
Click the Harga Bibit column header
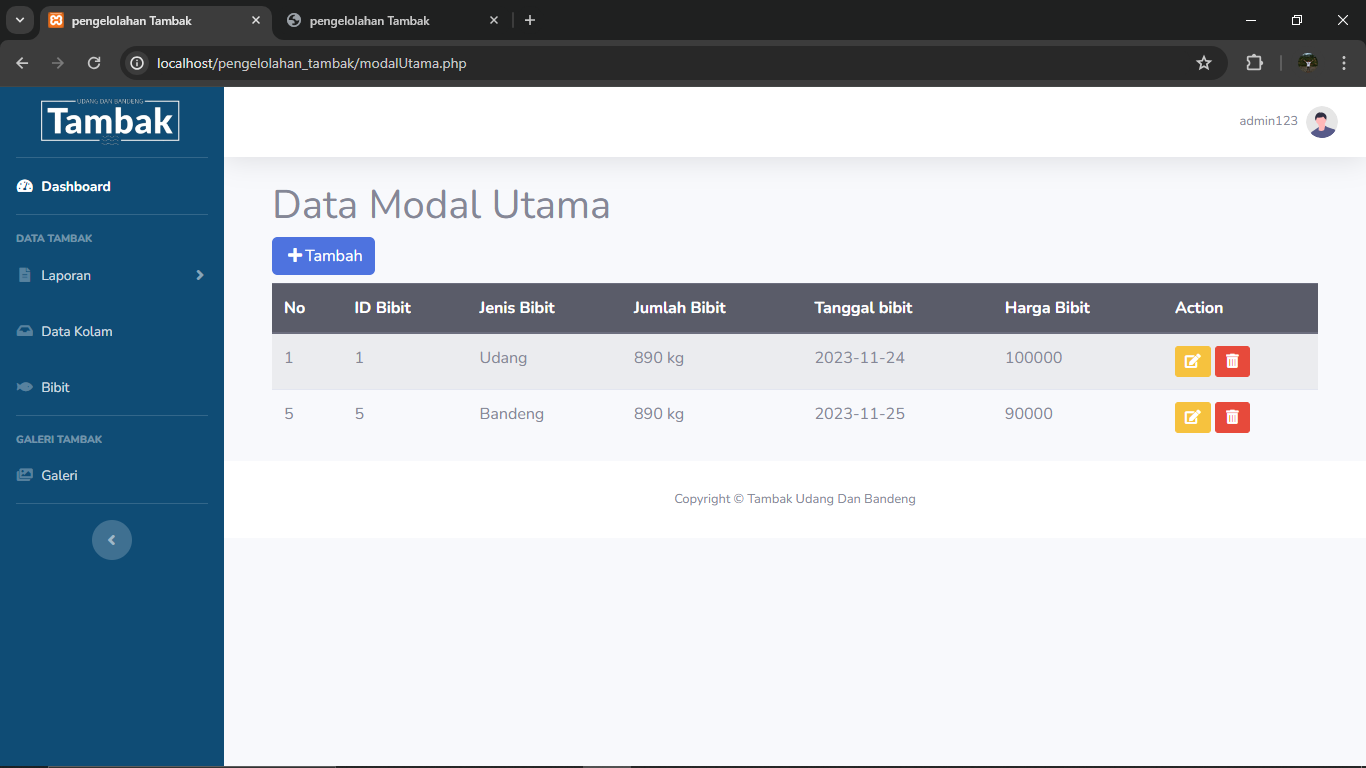tap(1047, 308)
